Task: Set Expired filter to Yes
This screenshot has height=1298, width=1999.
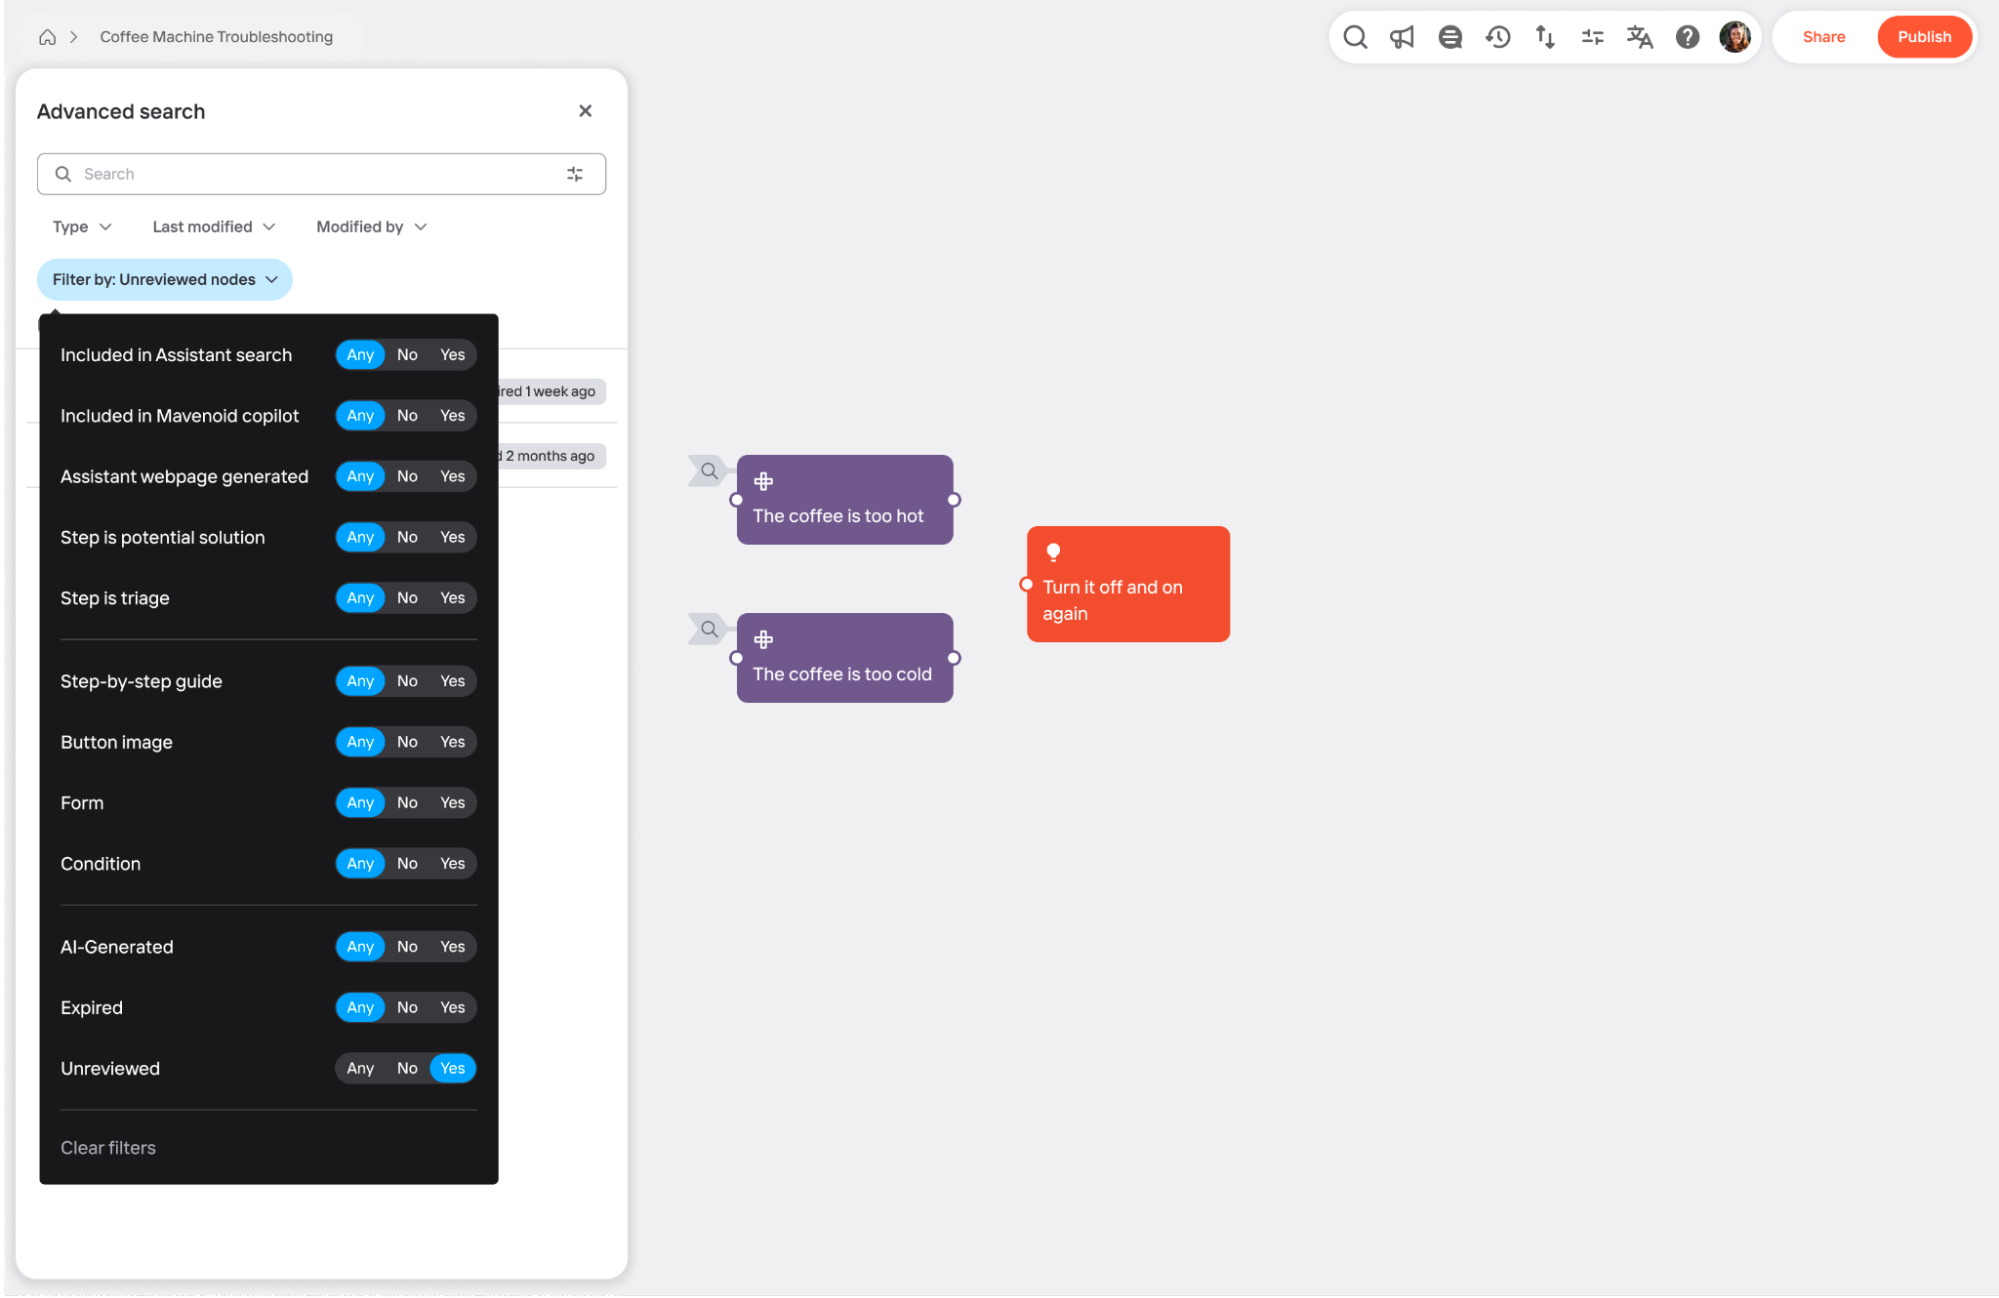Action: [x=453, y=1008]
